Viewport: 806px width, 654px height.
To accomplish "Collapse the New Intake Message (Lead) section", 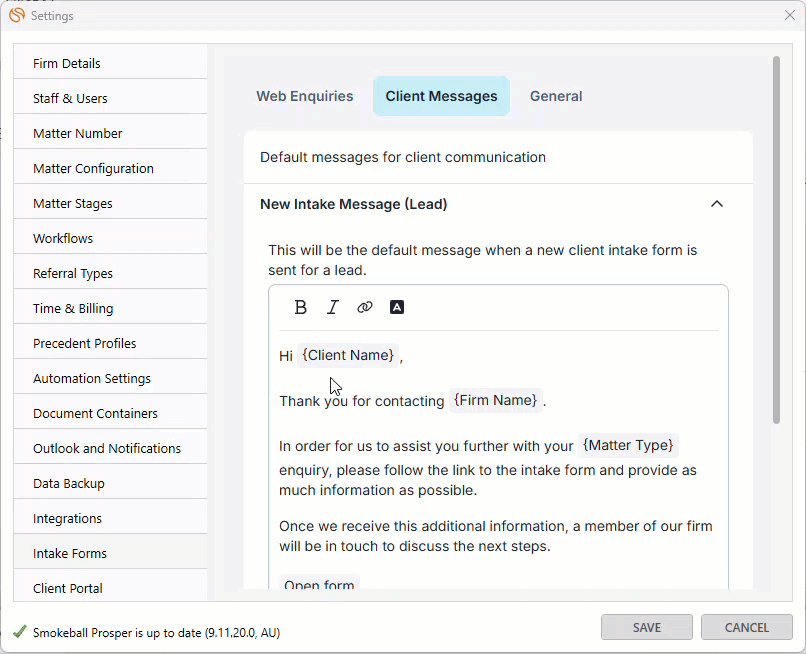I will click(x=716, y=204).
